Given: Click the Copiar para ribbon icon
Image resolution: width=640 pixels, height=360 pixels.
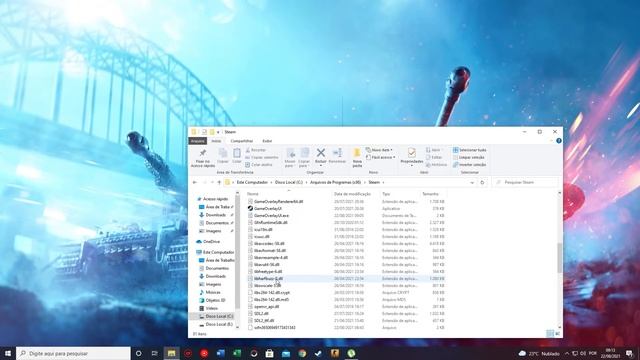Looking at the screenshot, I should tap(304, 153).
